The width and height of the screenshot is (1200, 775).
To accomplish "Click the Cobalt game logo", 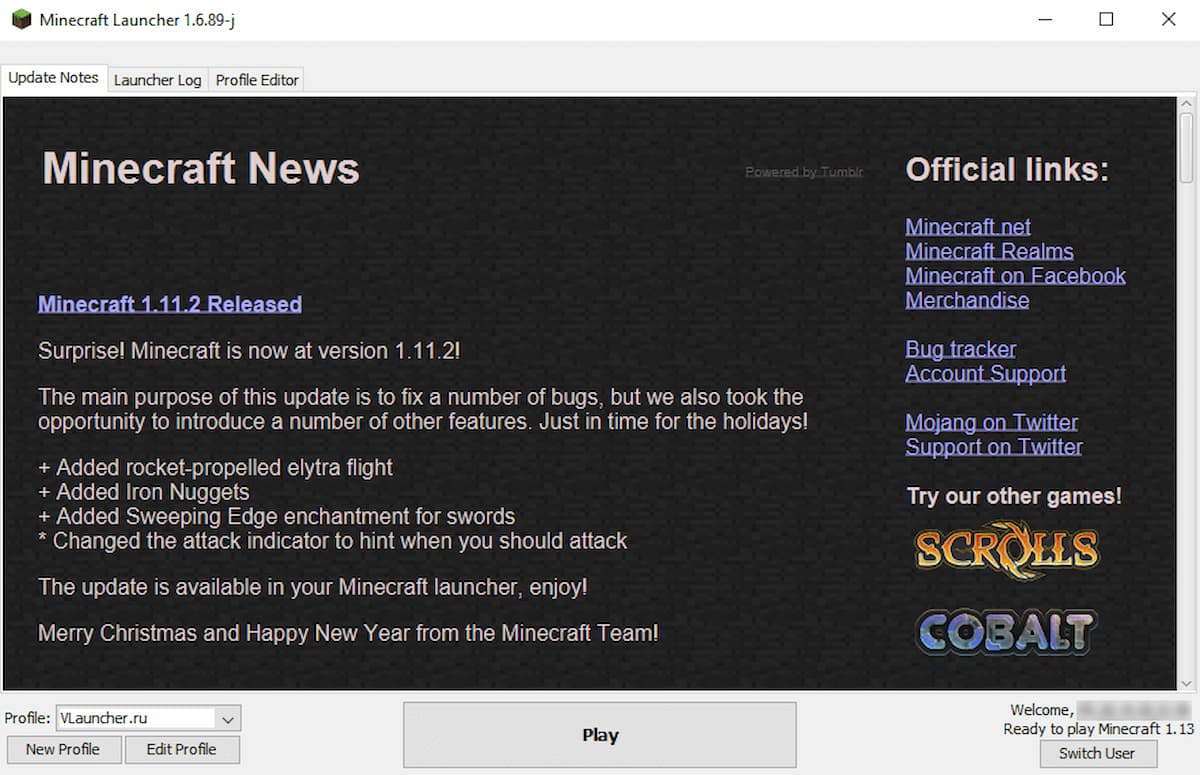I will pyautogui.click(x=1005, y=632).
